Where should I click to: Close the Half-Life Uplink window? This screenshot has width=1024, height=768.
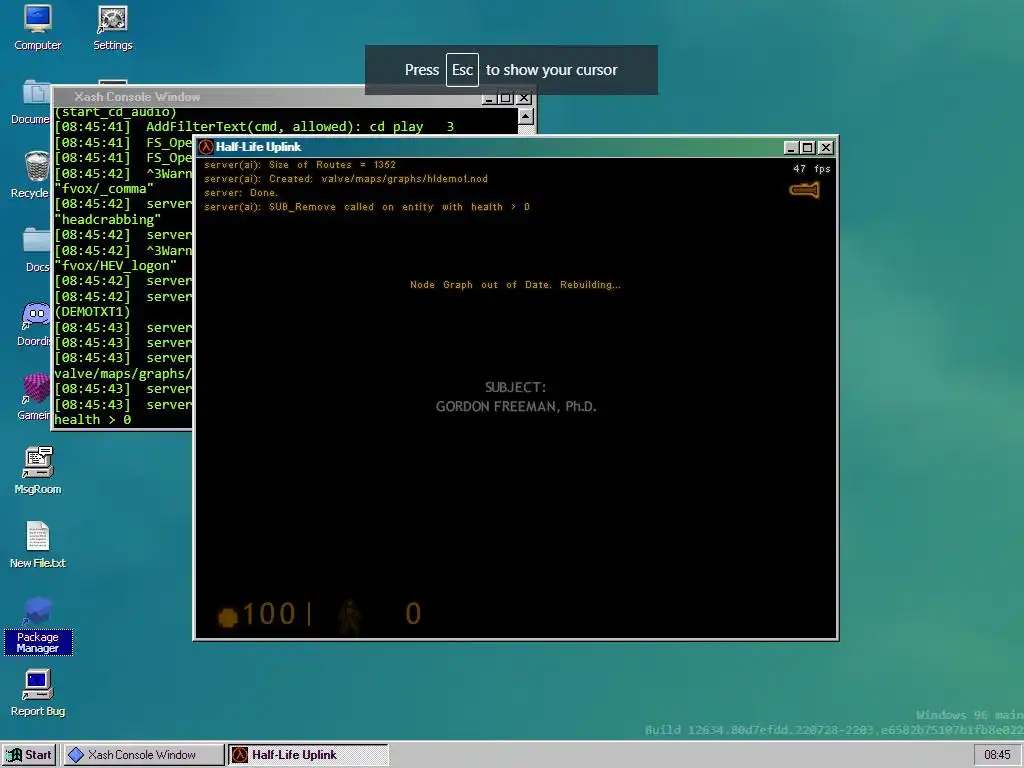pos(825,148)
